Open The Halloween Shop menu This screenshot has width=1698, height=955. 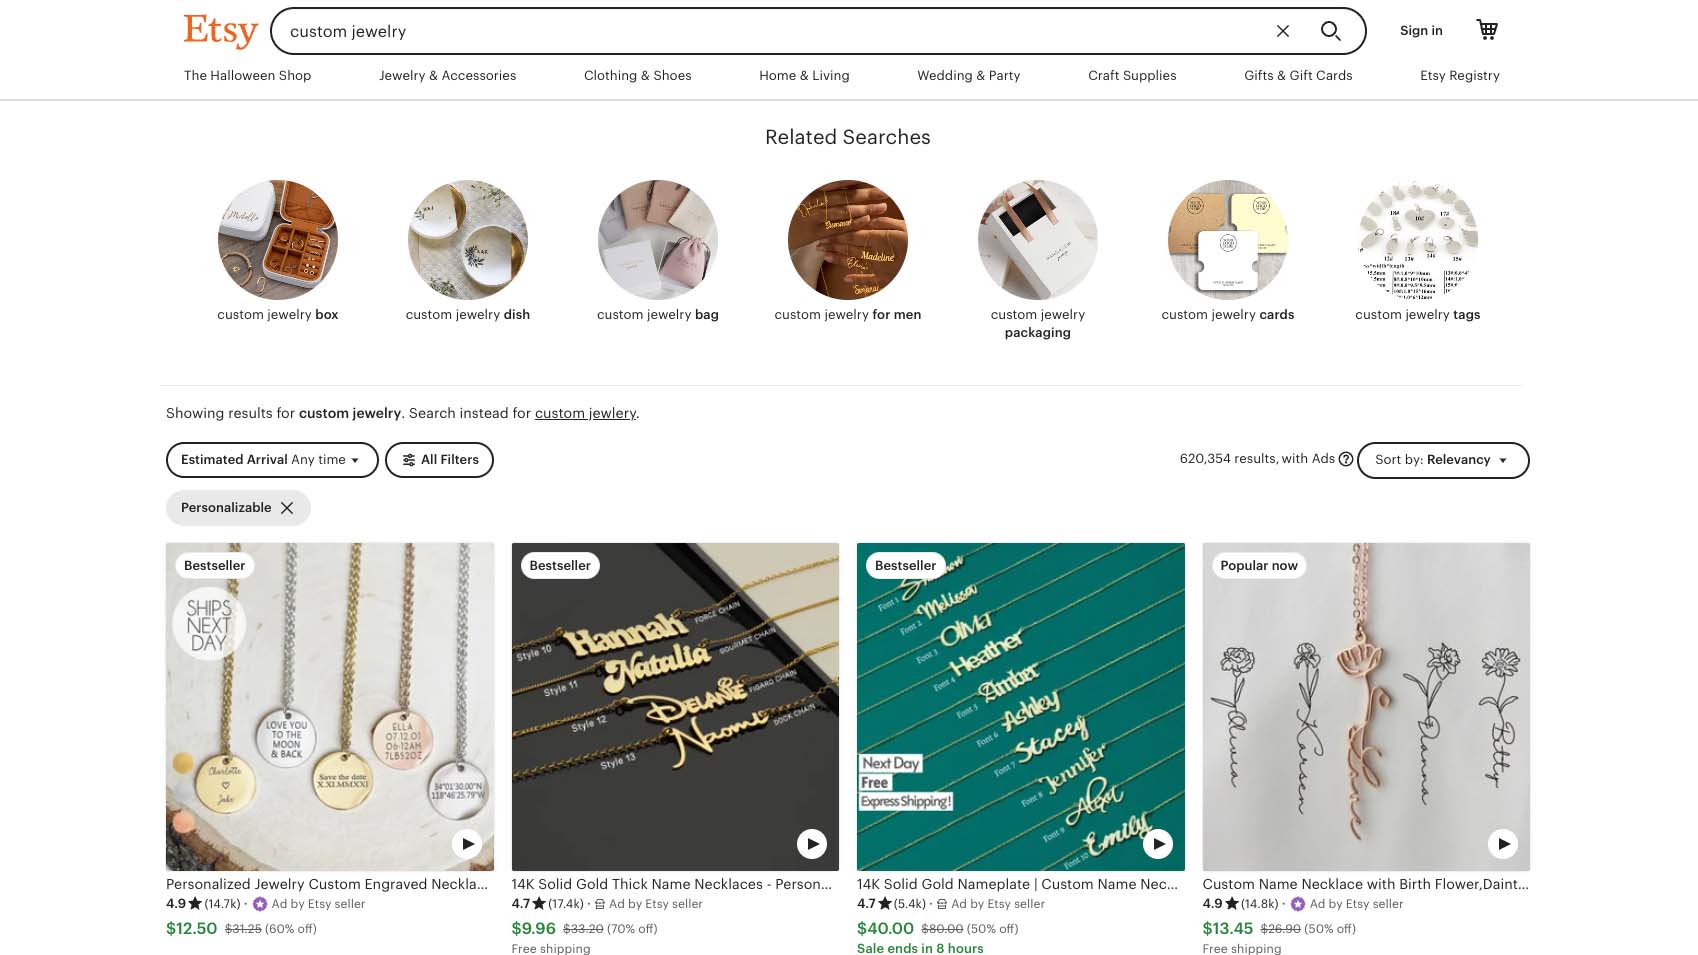[x=247, y=75]
